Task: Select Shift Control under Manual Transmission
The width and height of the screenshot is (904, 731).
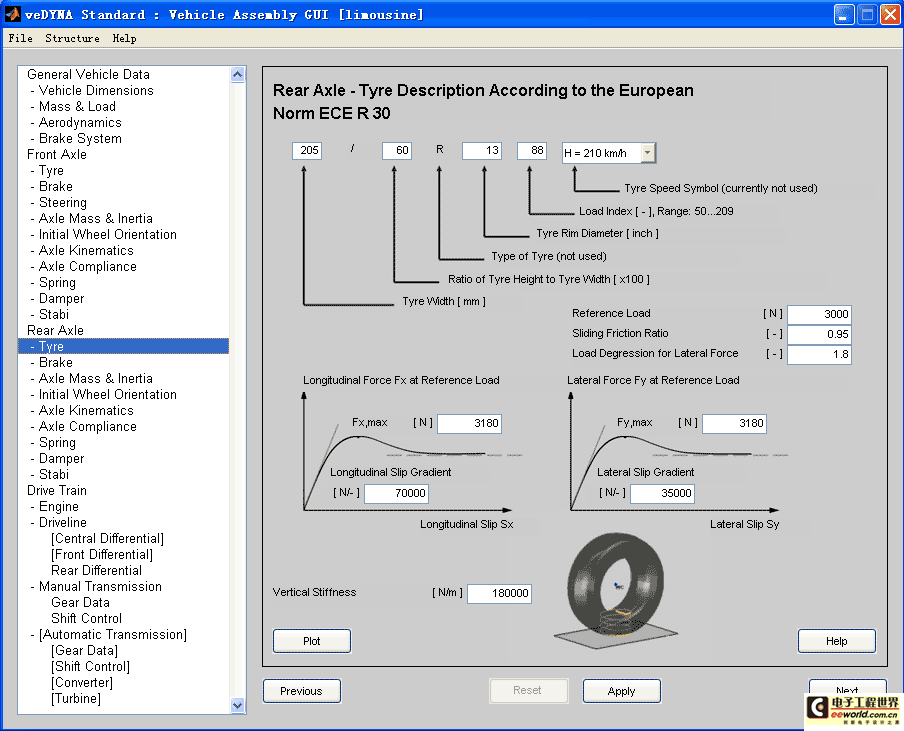Action: 86,619
